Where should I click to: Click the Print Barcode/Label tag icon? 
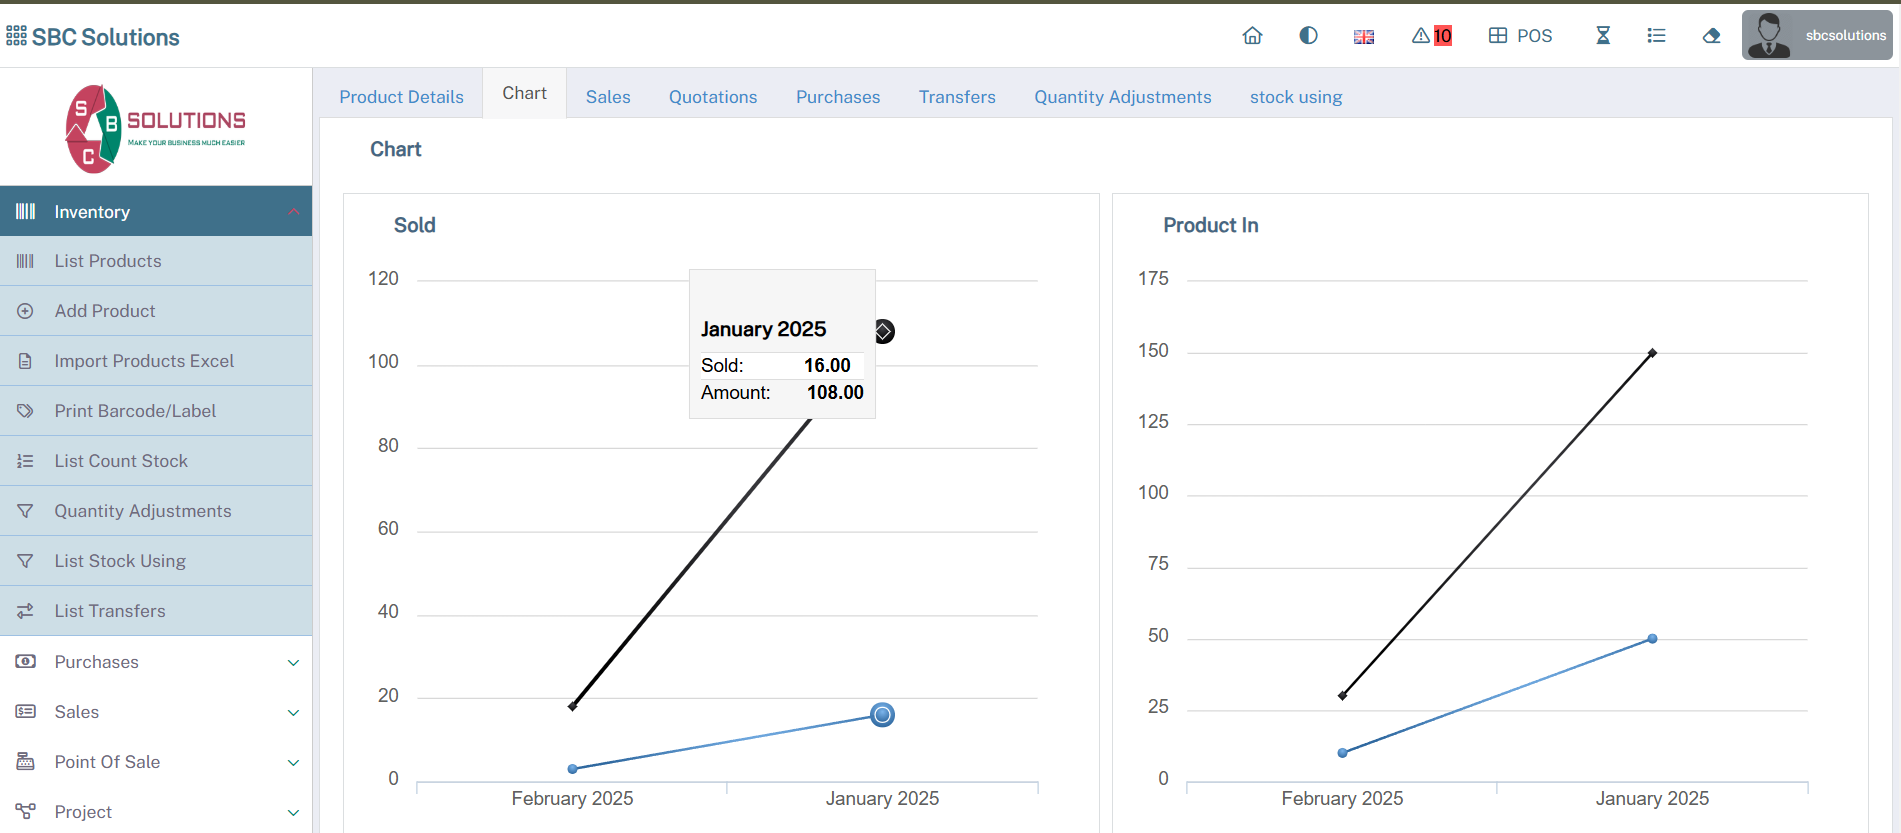click(26, 411)
